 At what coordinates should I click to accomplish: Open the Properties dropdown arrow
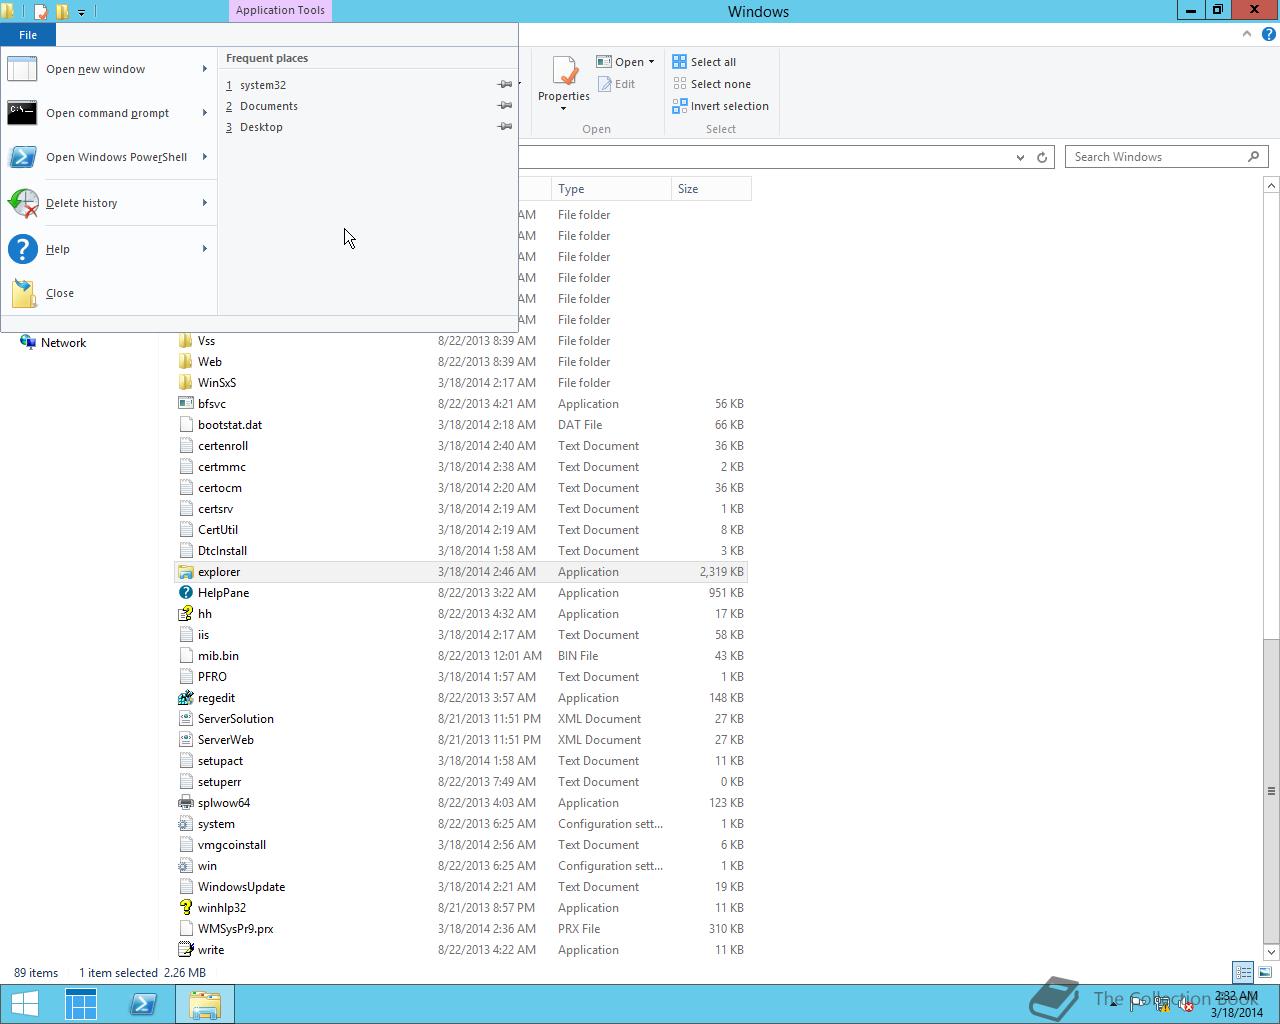click(x=564, y=108)
